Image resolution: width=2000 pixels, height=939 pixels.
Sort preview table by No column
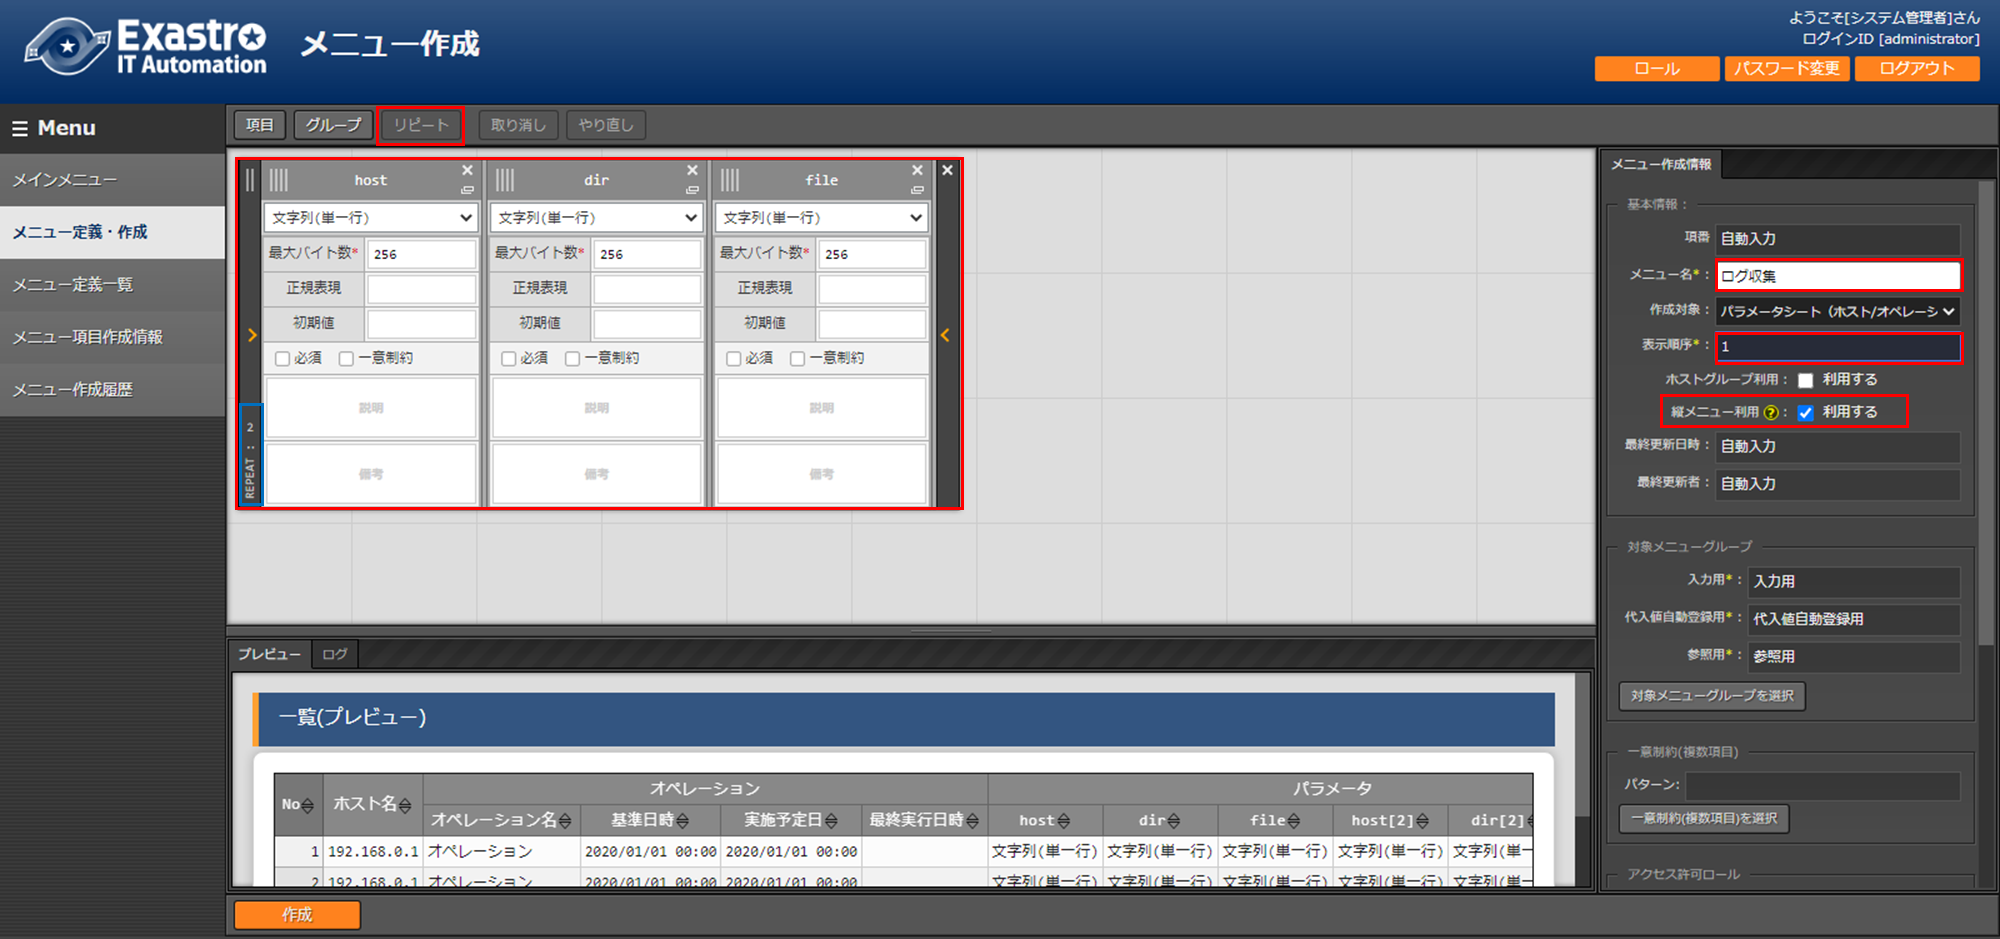308,805
